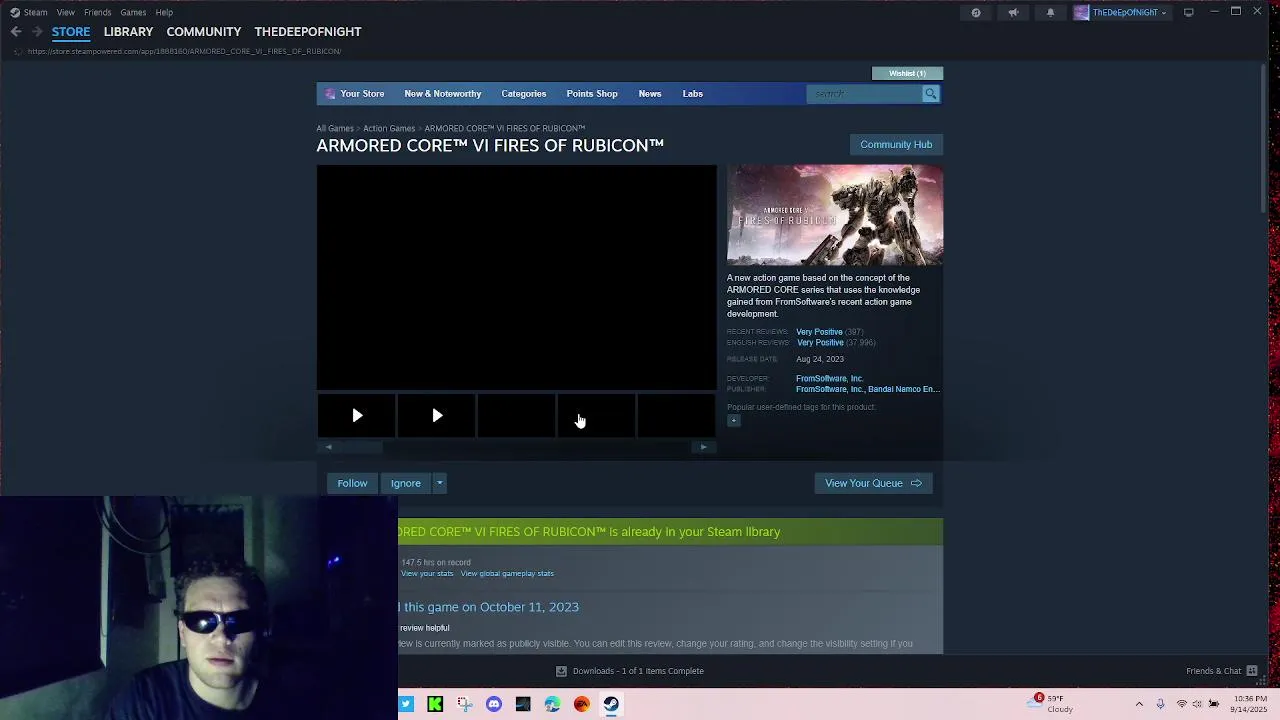Open Twitter from the taskbar

406,704
